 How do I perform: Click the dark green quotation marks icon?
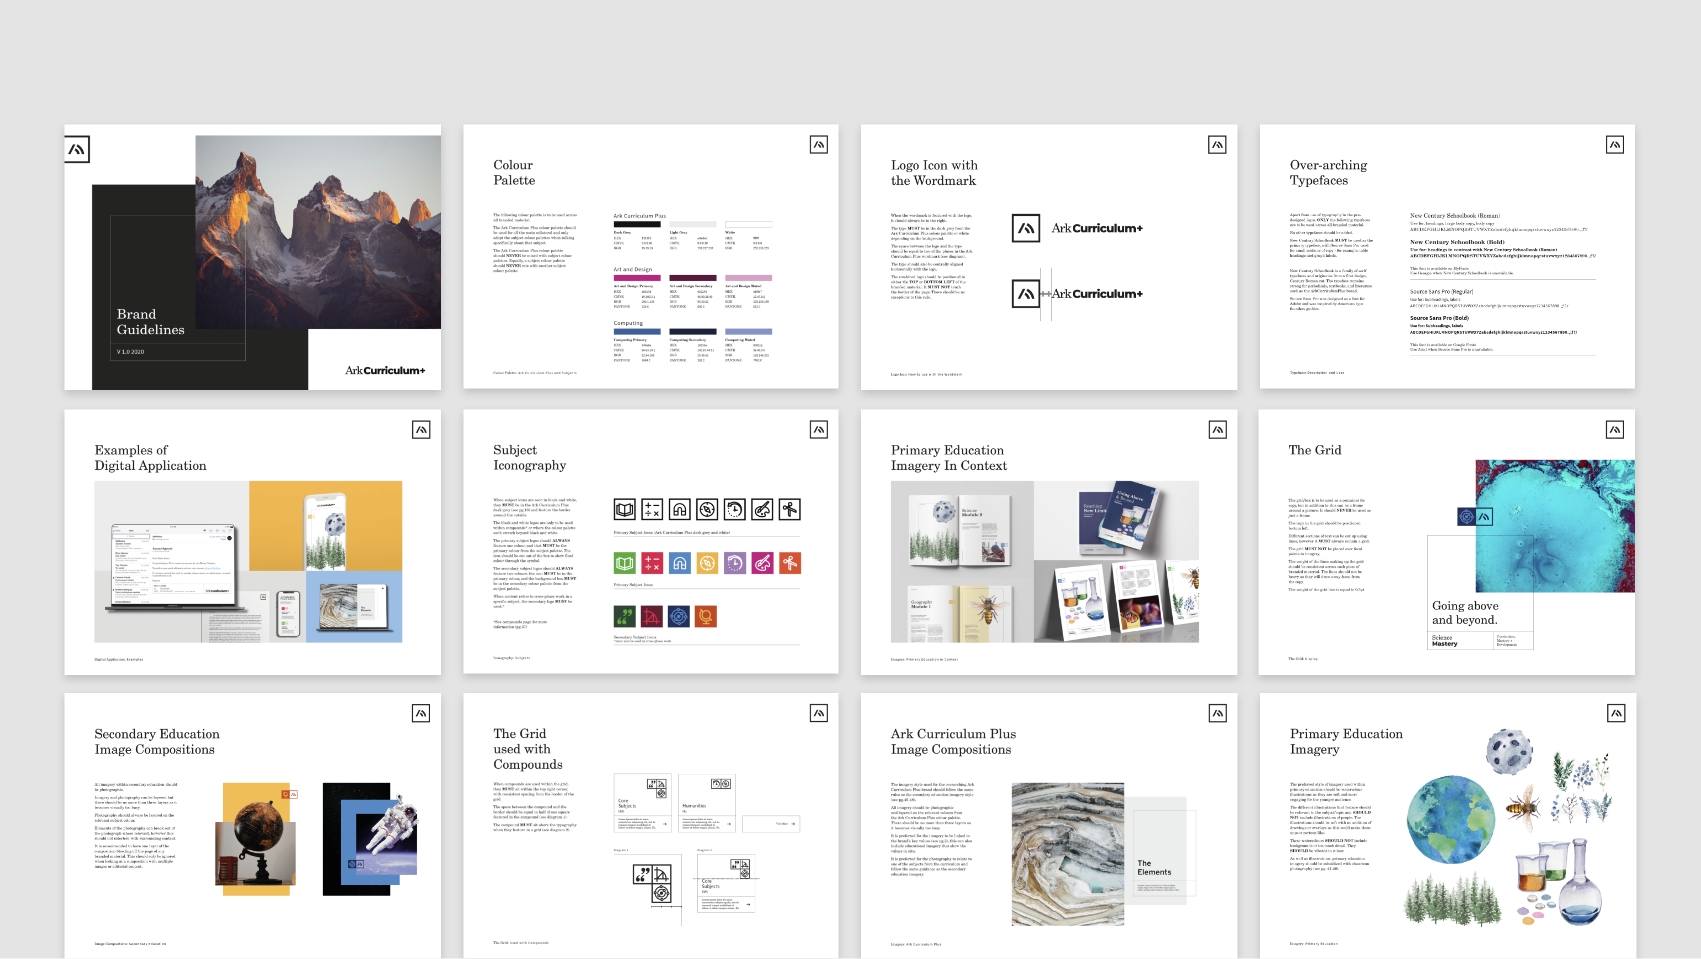coord(624,616)
